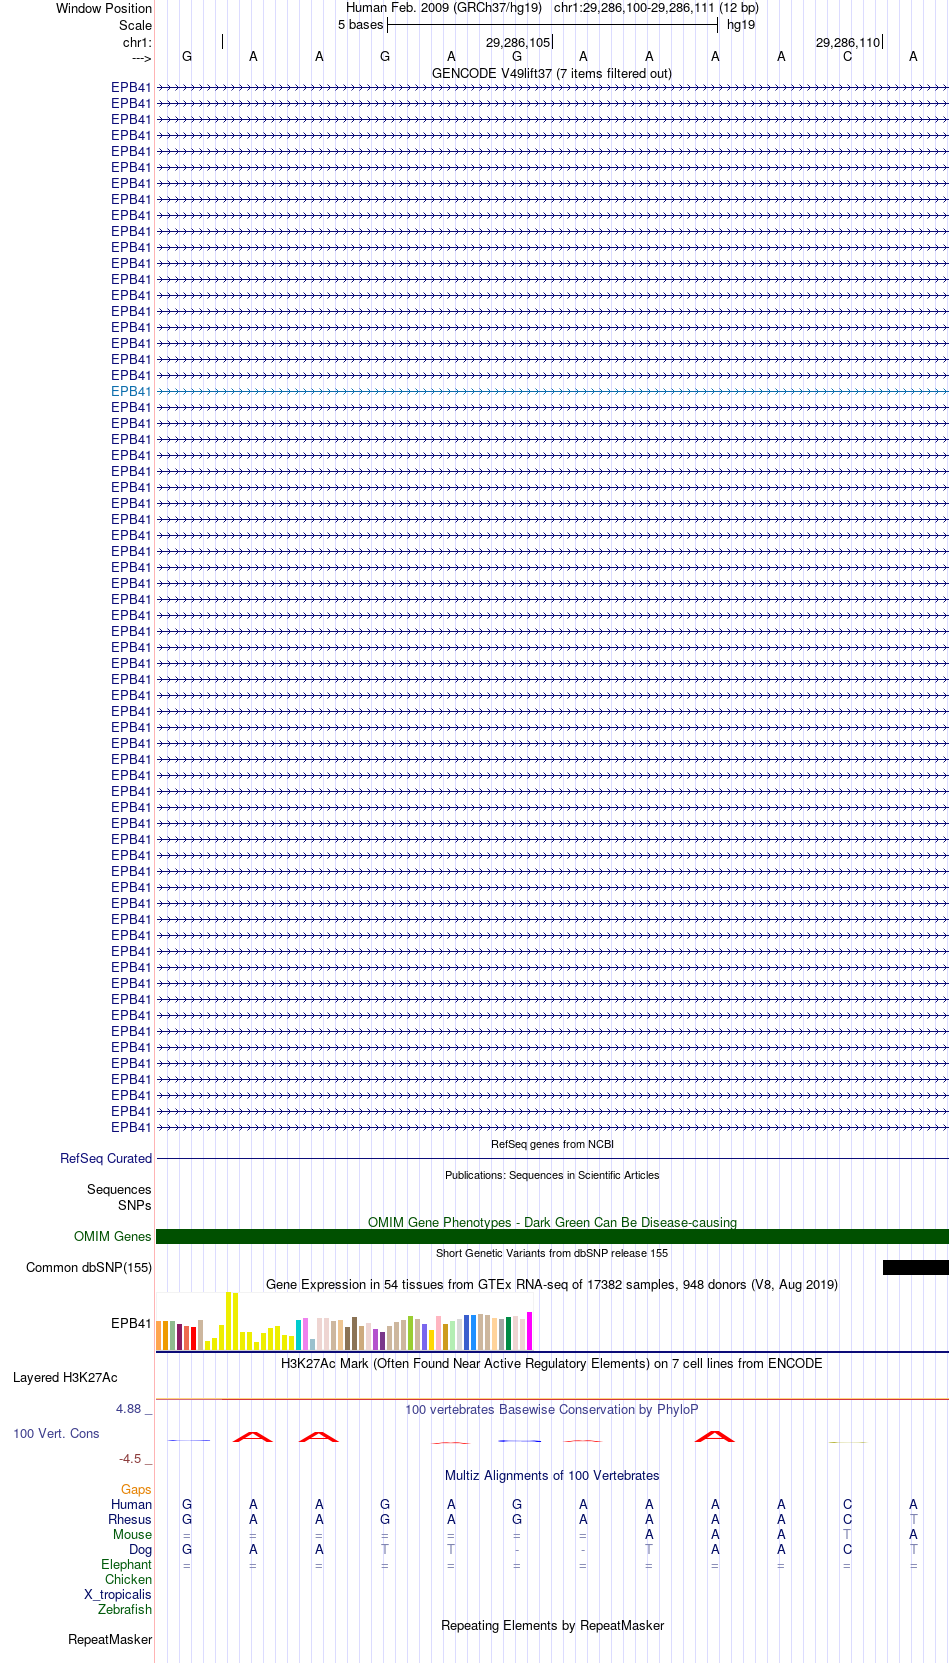Open Gene Expression in 54 tissues GTEx title
Screen dimensions: 950x1663
[552, 1285]
